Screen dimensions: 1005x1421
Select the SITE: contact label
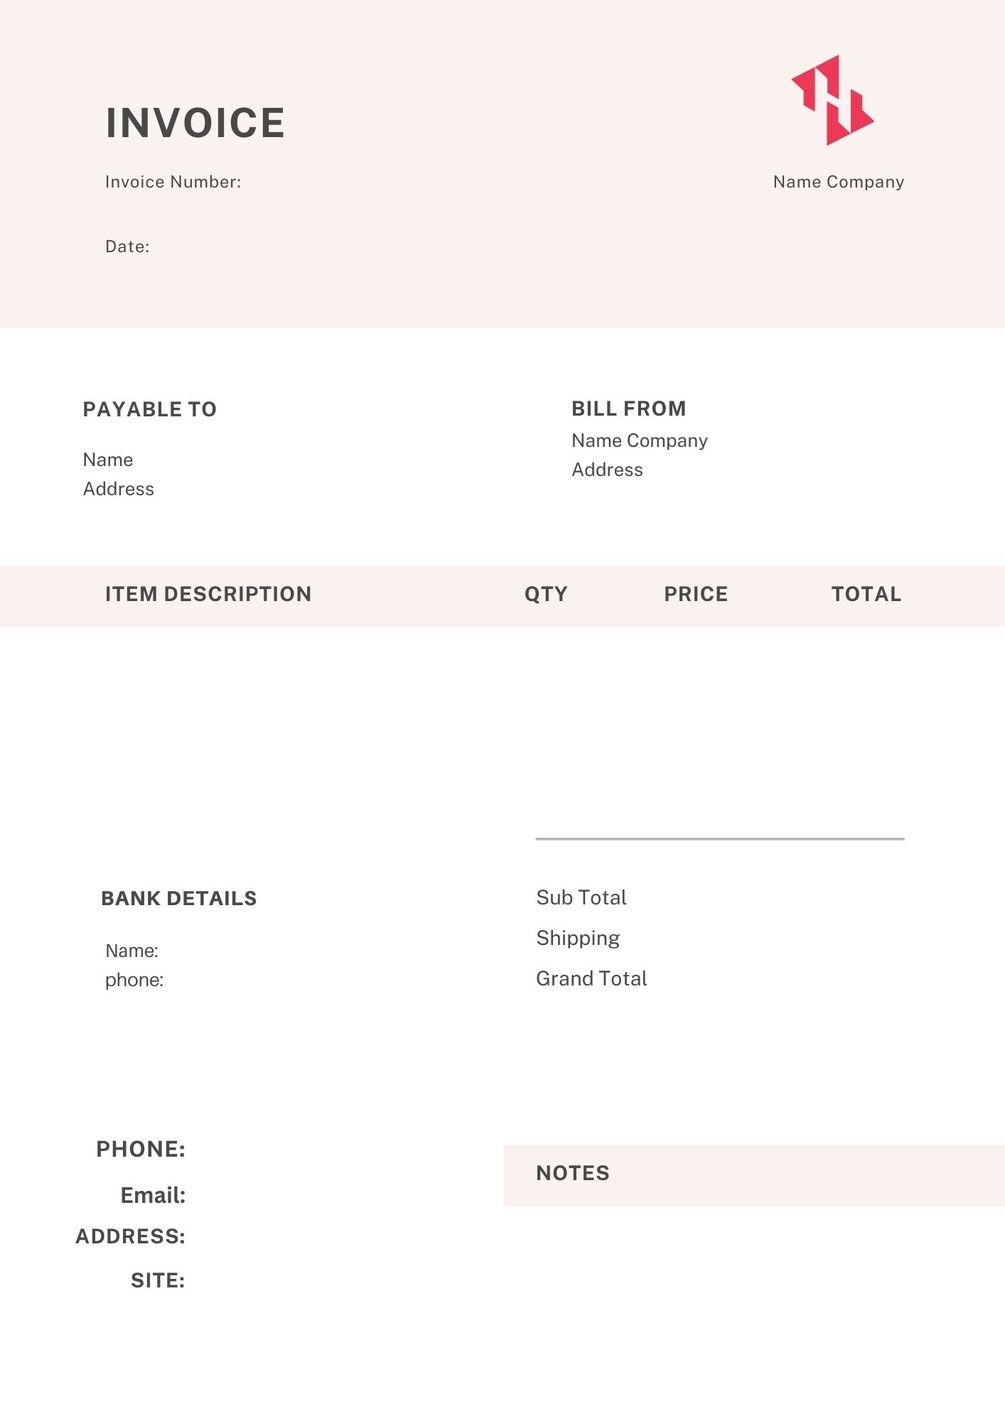coord(158,1280)
